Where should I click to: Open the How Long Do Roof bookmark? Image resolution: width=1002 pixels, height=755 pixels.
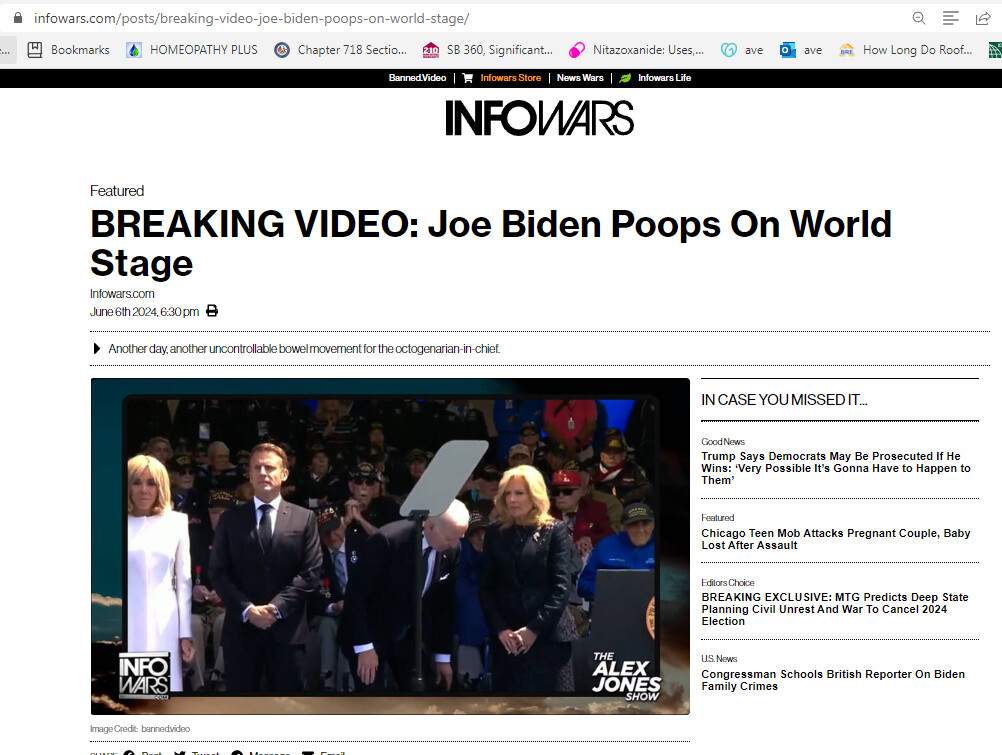(906, 50)
